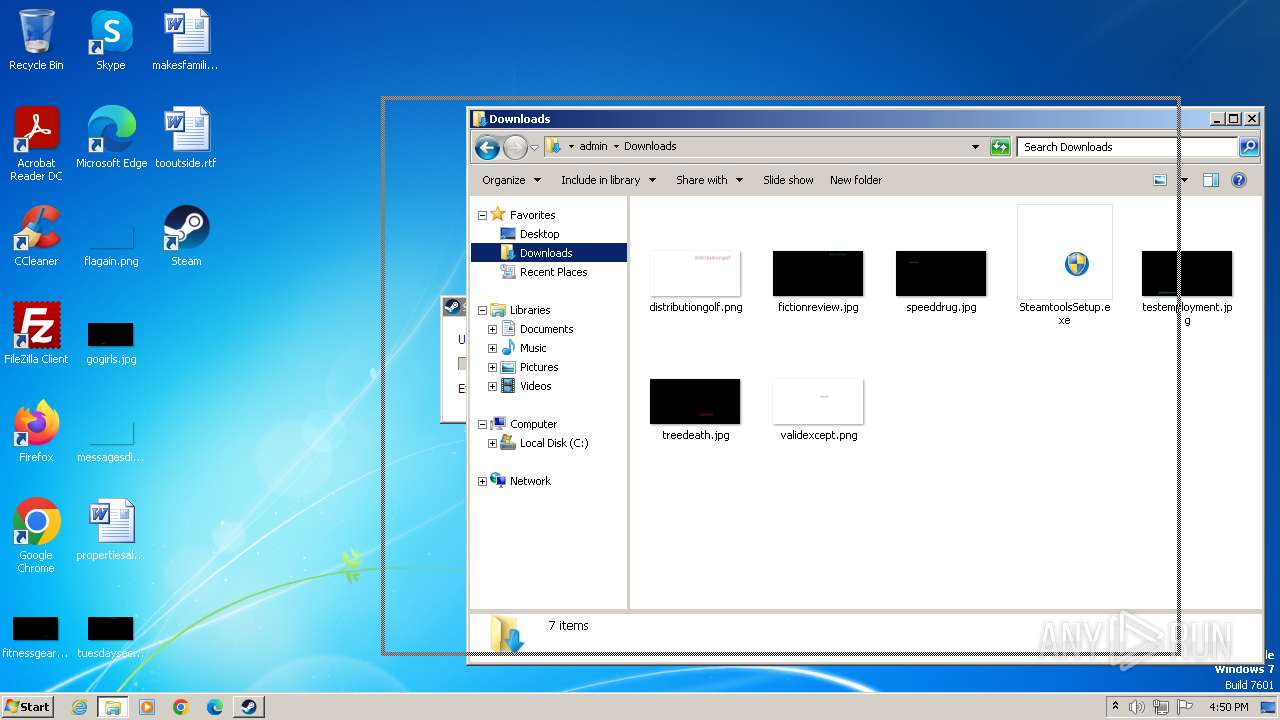This screenshot has width=1280, height=720.
Task: Open the Recycle Bin desktop icon
Action: pyautogui.click(x=36, y=40)
